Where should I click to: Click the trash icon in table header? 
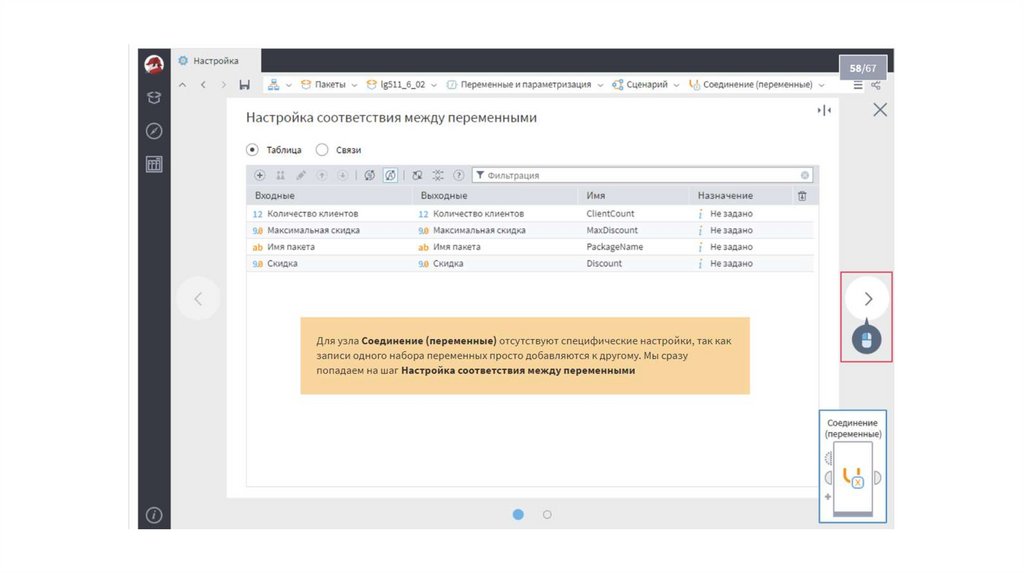pos(801,196)
